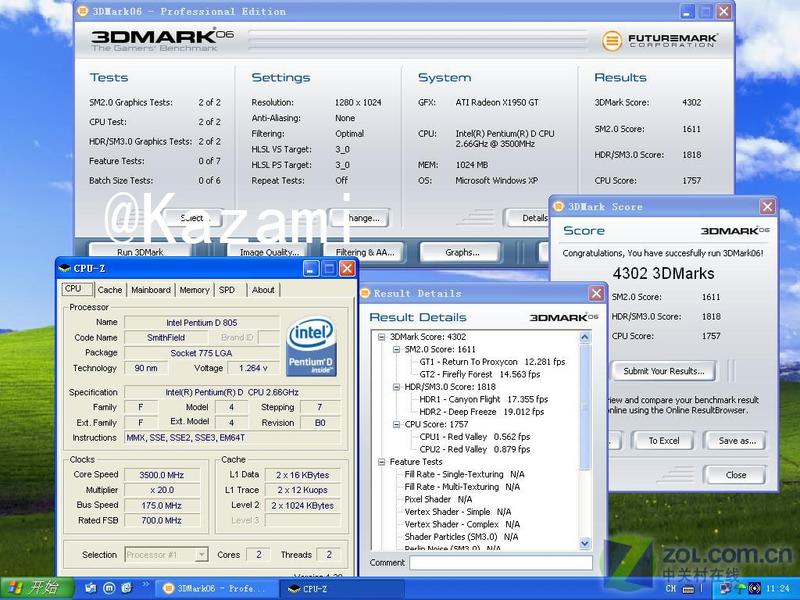
Task: Select Vertex Shader - Complex row
Action: click(x=462, y=524)
